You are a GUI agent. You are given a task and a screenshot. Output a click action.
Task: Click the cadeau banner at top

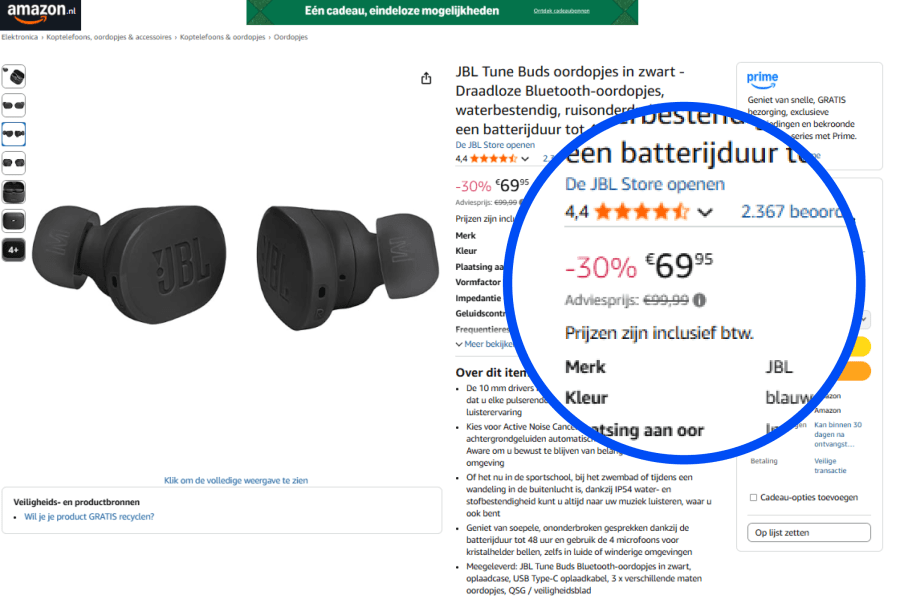[442, 11]
